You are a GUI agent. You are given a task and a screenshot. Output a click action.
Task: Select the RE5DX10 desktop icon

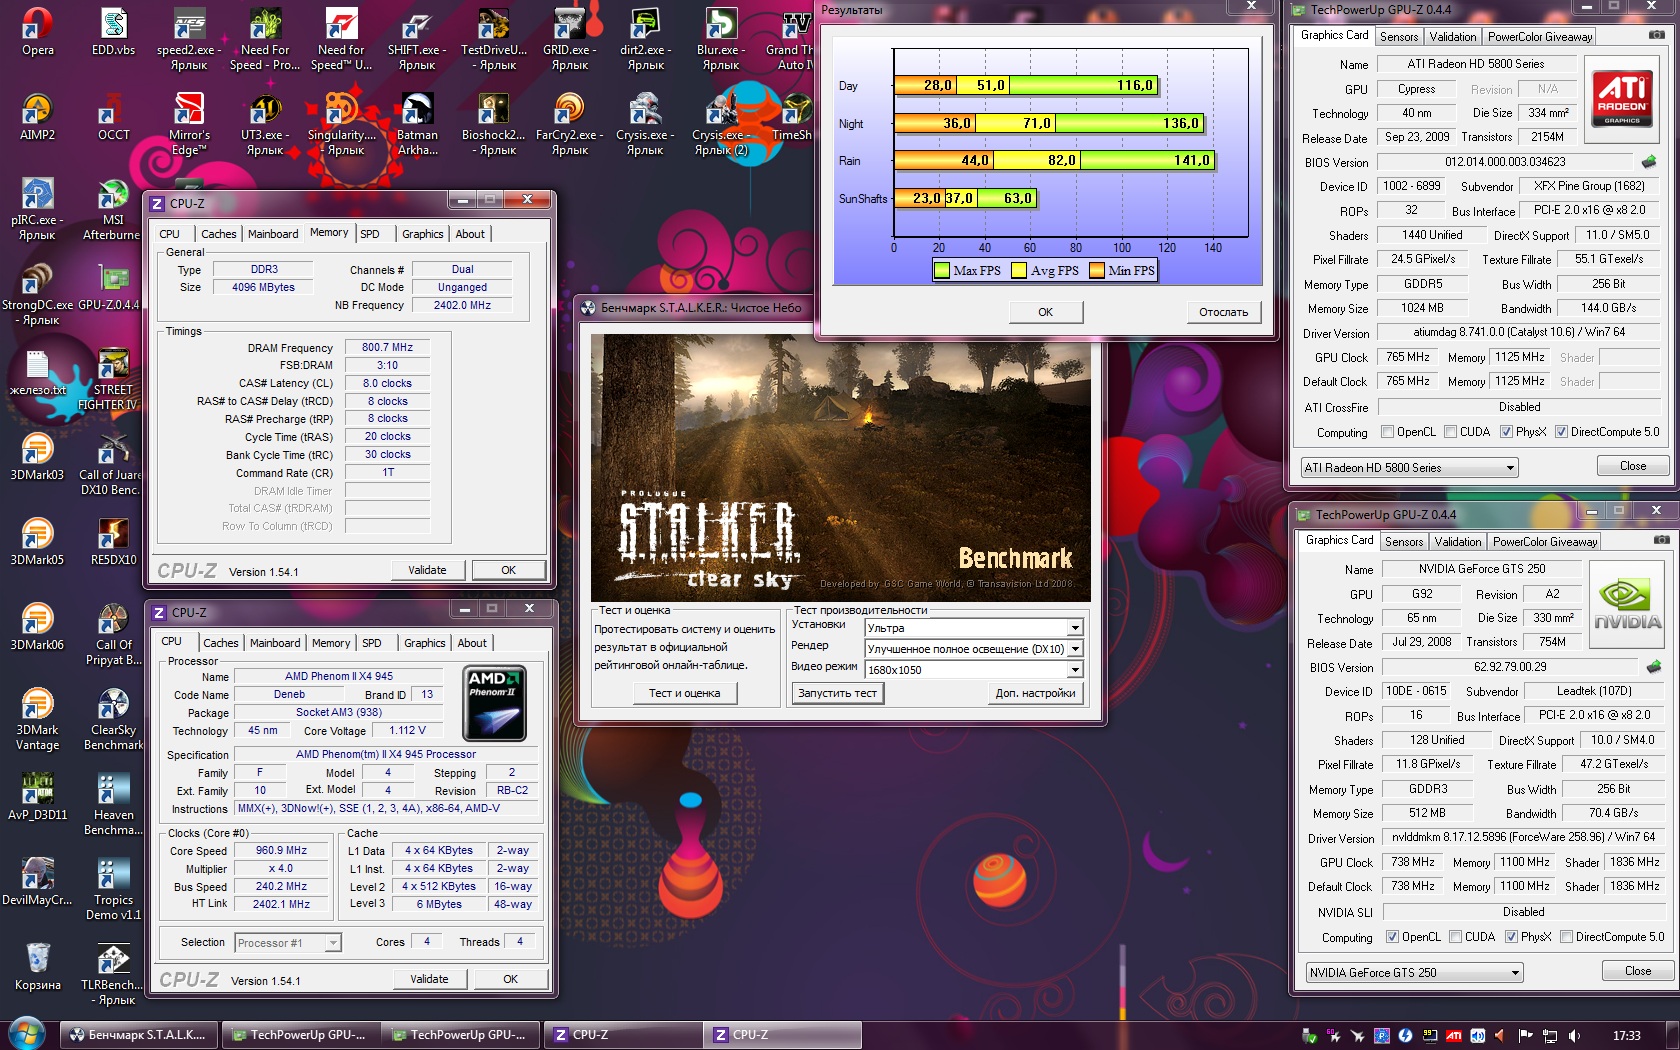click(x=113, y=542)
